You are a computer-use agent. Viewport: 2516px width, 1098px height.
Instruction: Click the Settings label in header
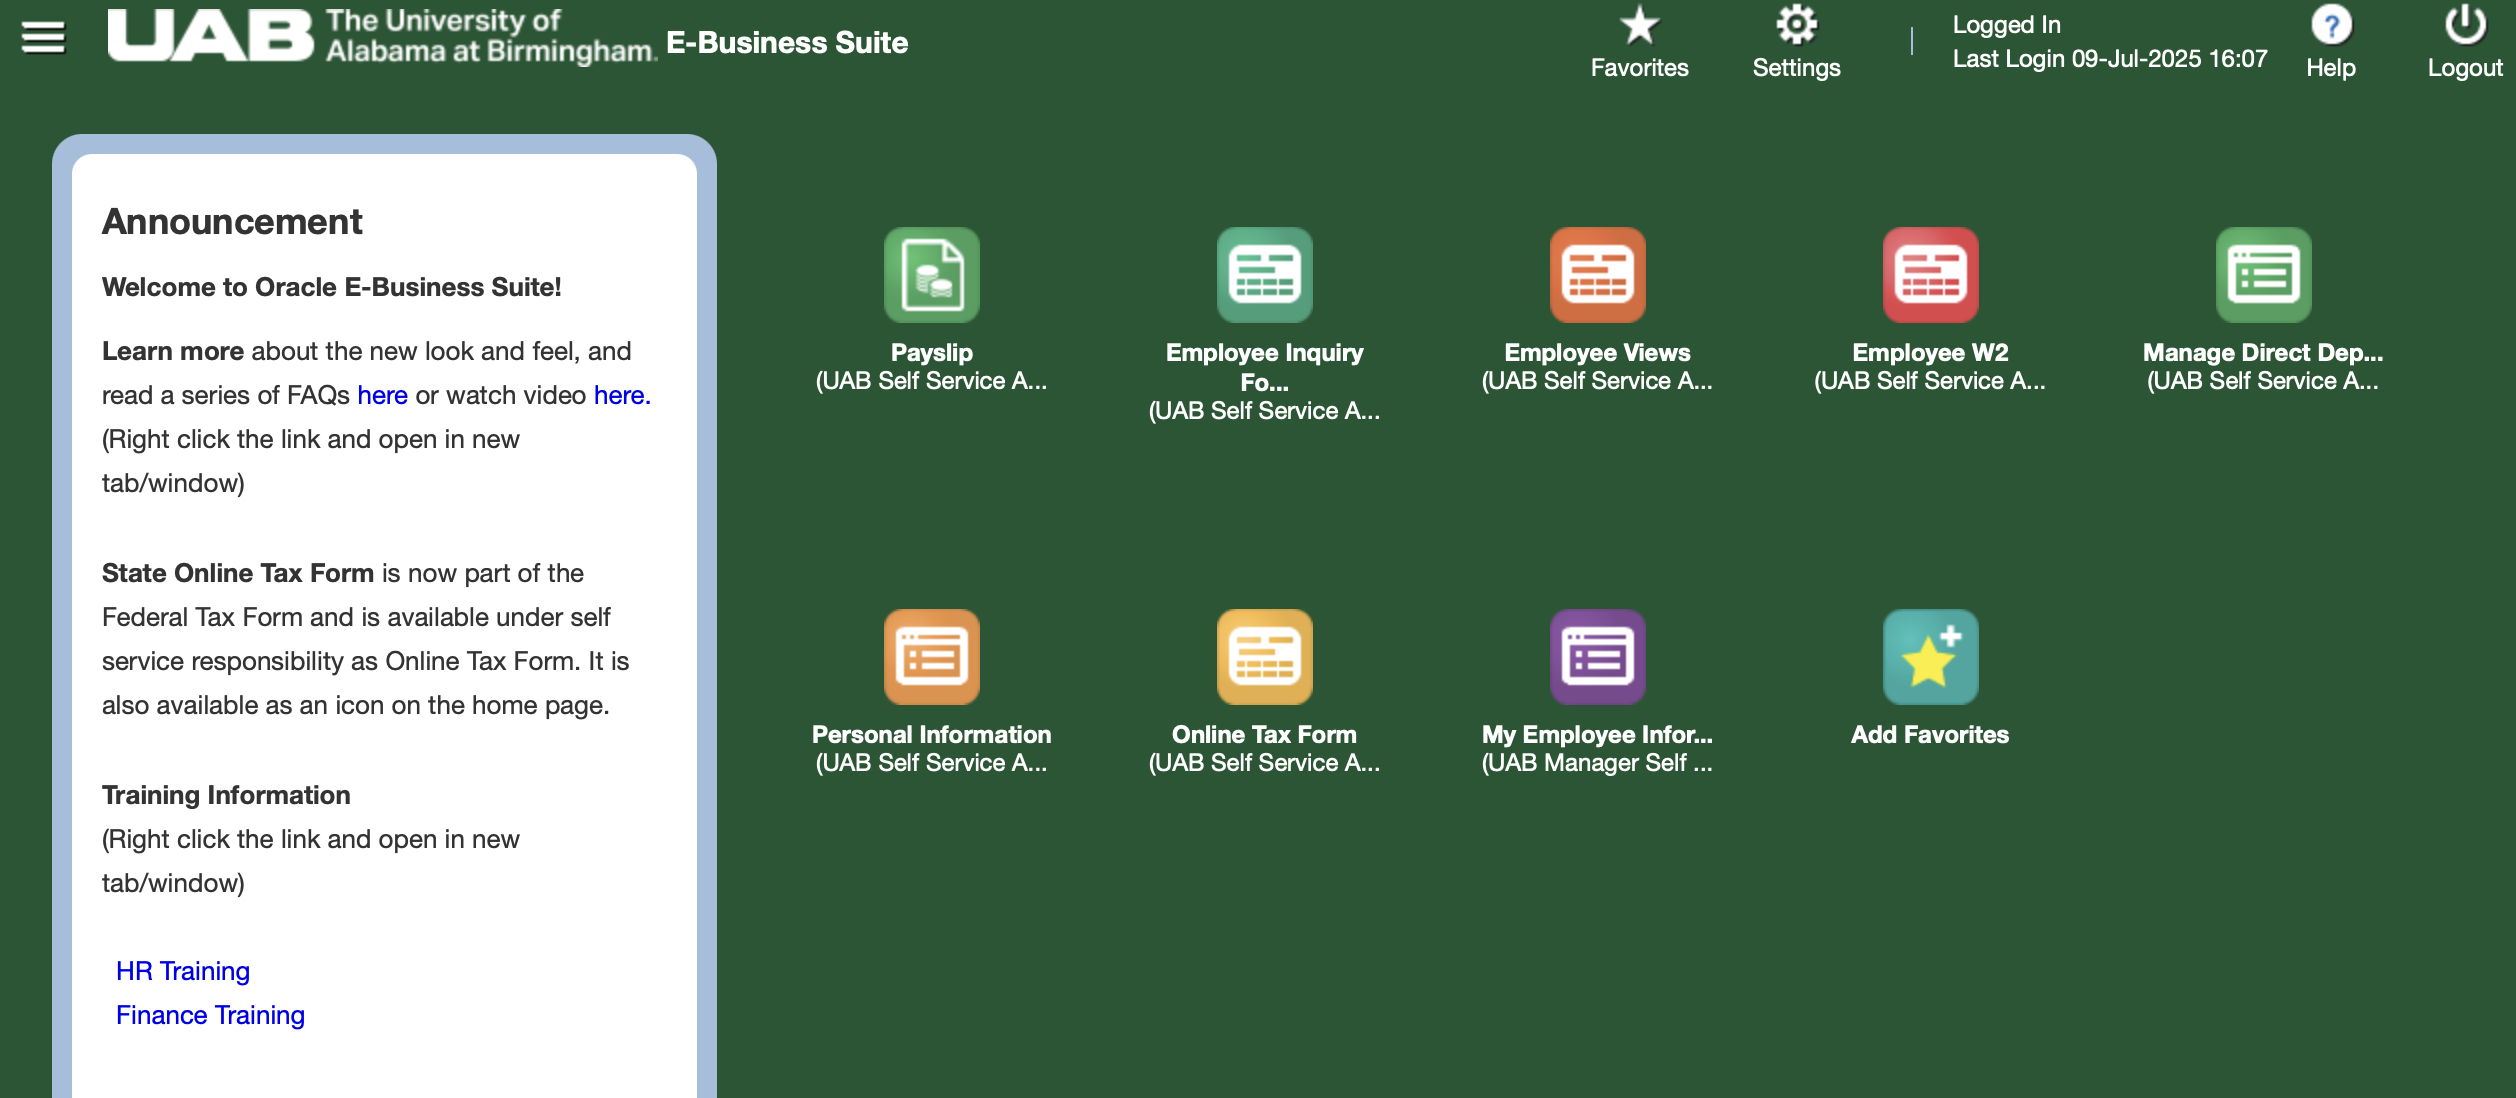1796,68
